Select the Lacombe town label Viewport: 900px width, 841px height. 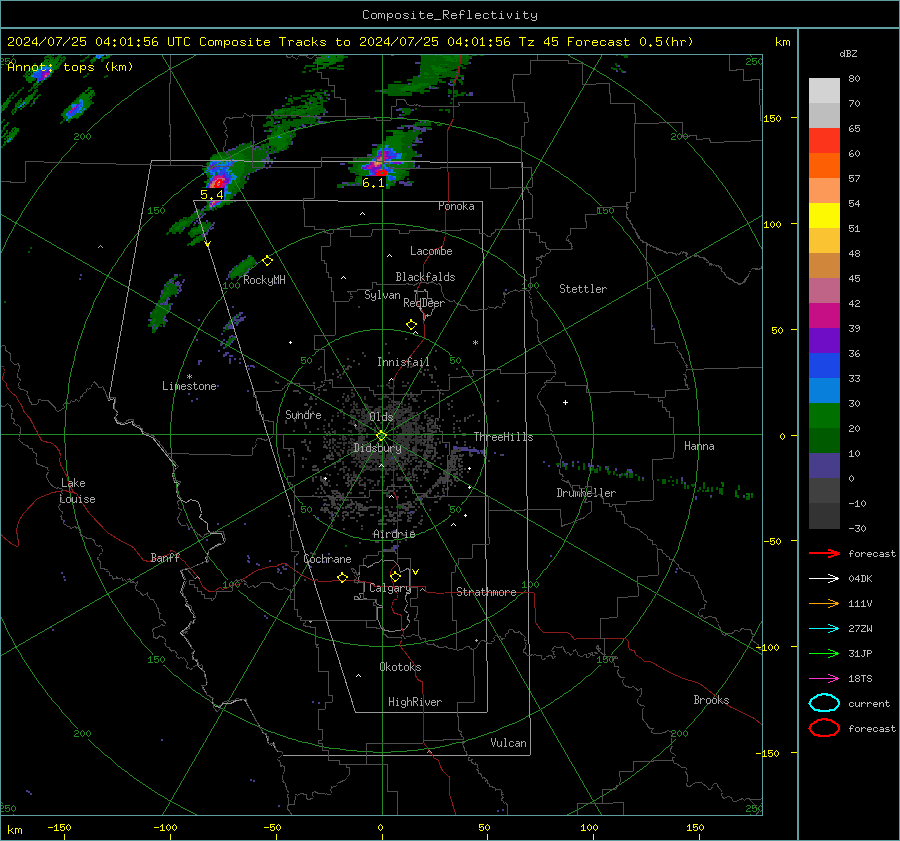(431, 251)
